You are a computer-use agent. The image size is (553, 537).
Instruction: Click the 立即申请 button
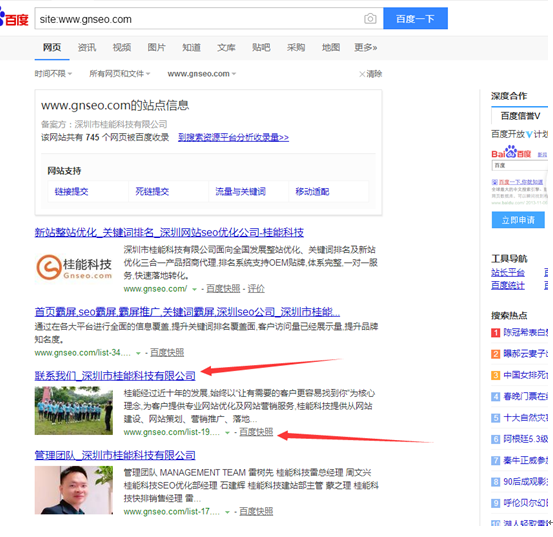coord(518,220)
